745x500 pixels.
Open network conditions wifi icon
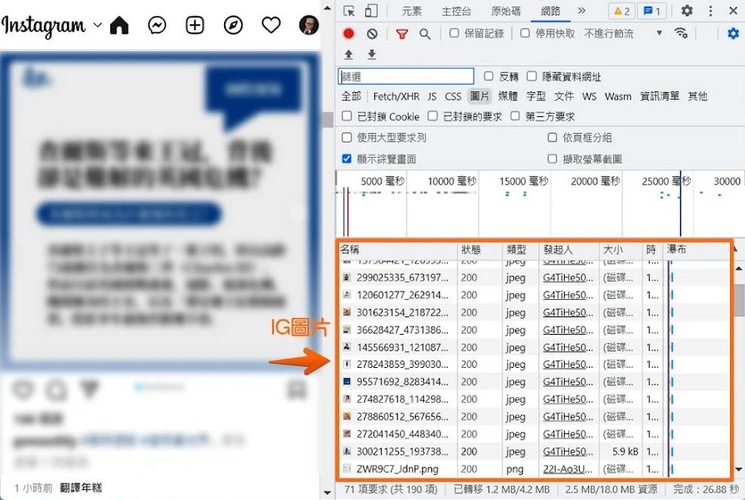[681, 33]
